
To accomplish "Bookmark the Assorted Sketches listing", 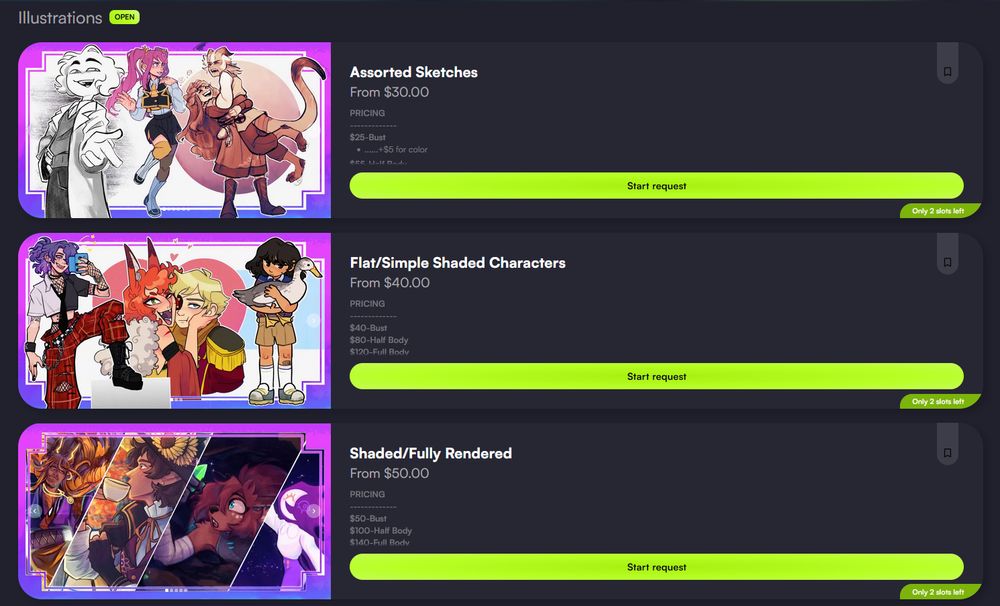I will (947, 71).
